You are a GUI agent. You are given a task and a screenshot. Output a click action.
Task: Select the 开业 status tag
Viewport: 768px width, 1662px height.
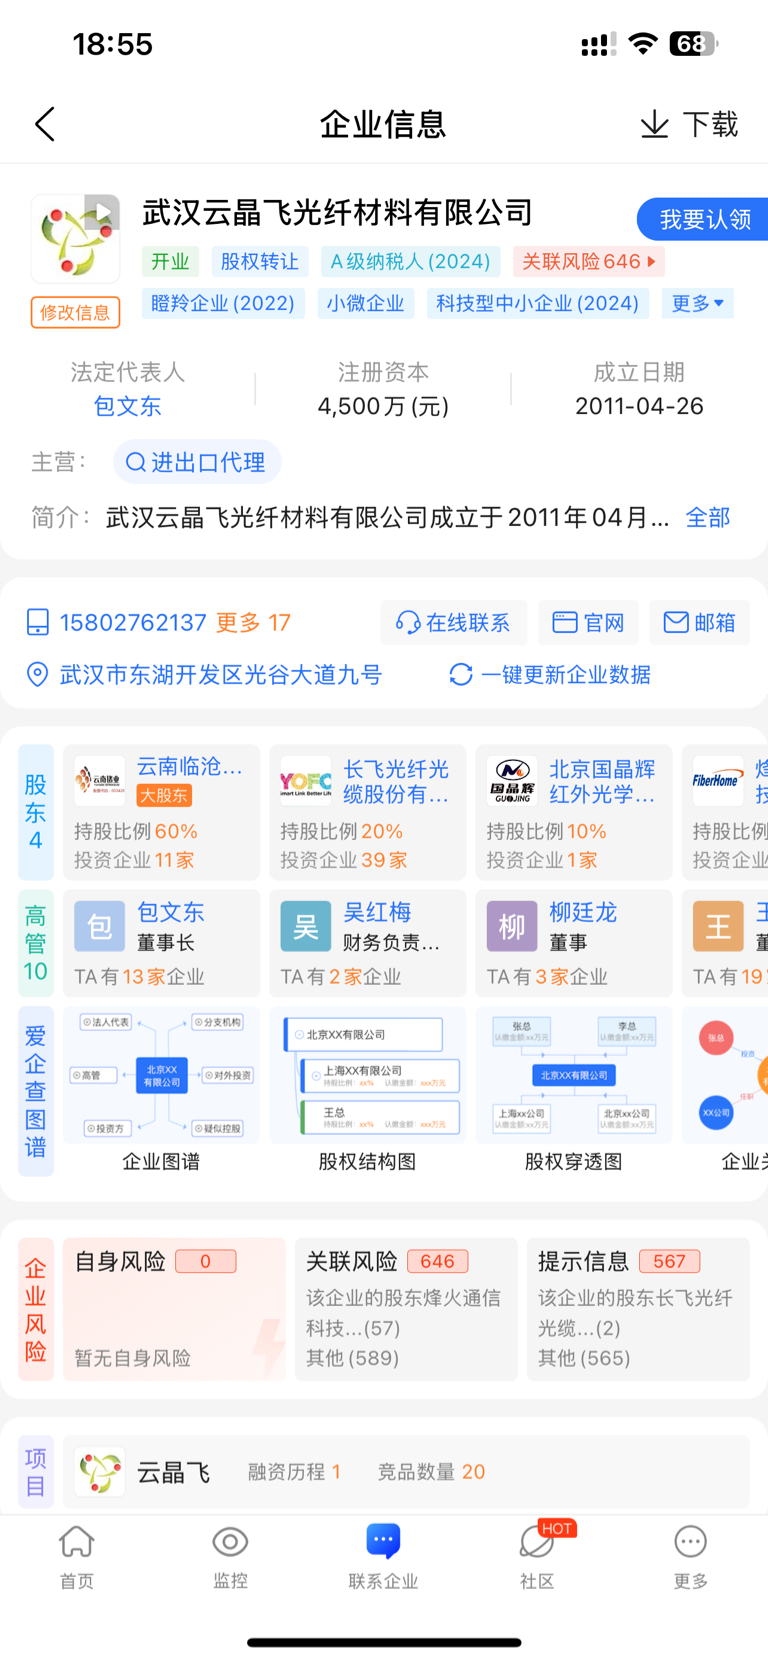point(170,262)
